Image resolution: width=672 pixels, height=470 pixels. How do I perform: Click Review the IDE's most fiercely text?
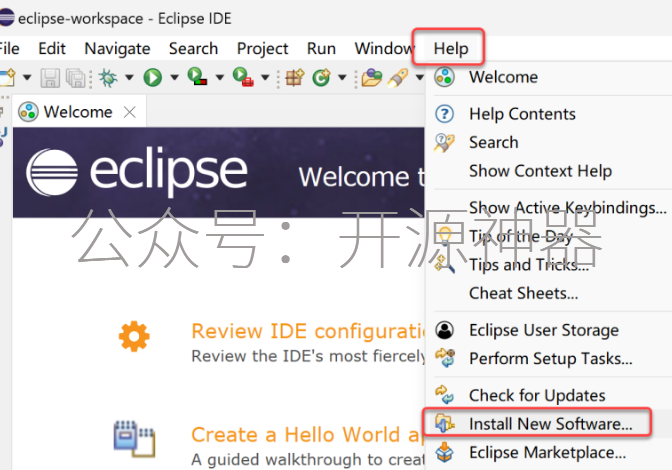[x=308, y=356]
